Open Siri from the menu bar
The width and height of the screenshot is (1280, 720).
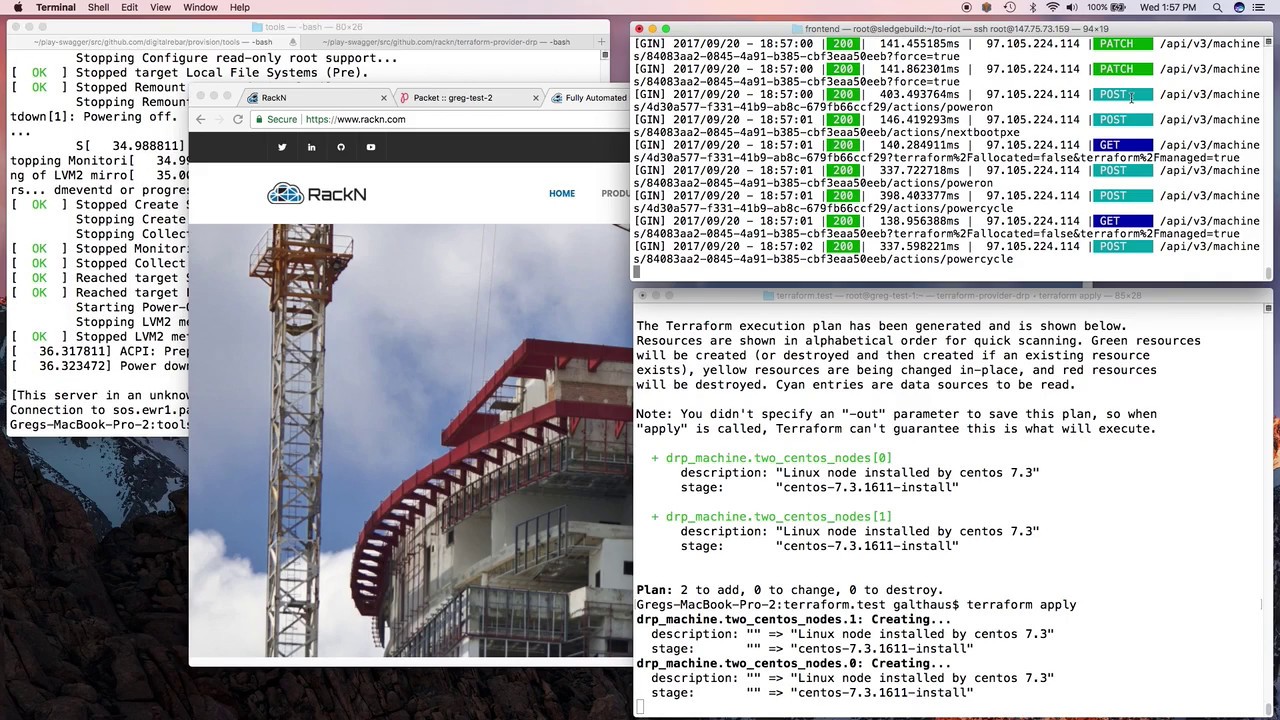tap(1239, 7)
